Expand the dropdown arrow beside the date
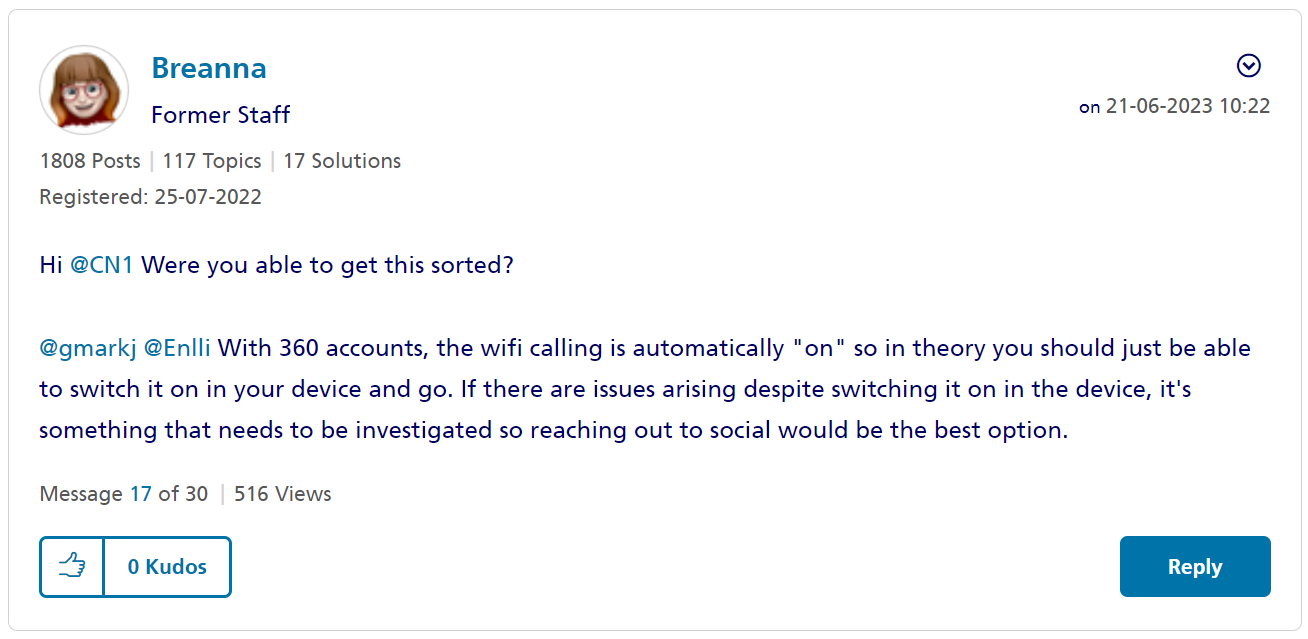Image resolution: width=1308 pixels, height=639 pixels. (1248, 67)
